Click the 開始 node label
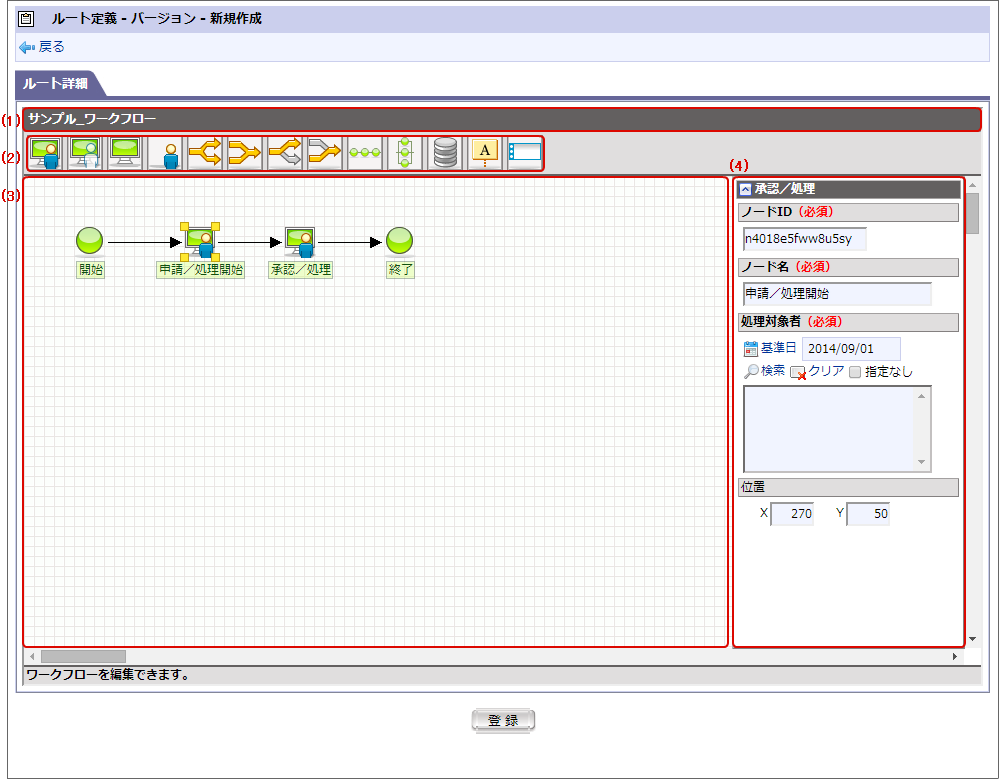The image size is (999, 779). [x=90, y=269]
